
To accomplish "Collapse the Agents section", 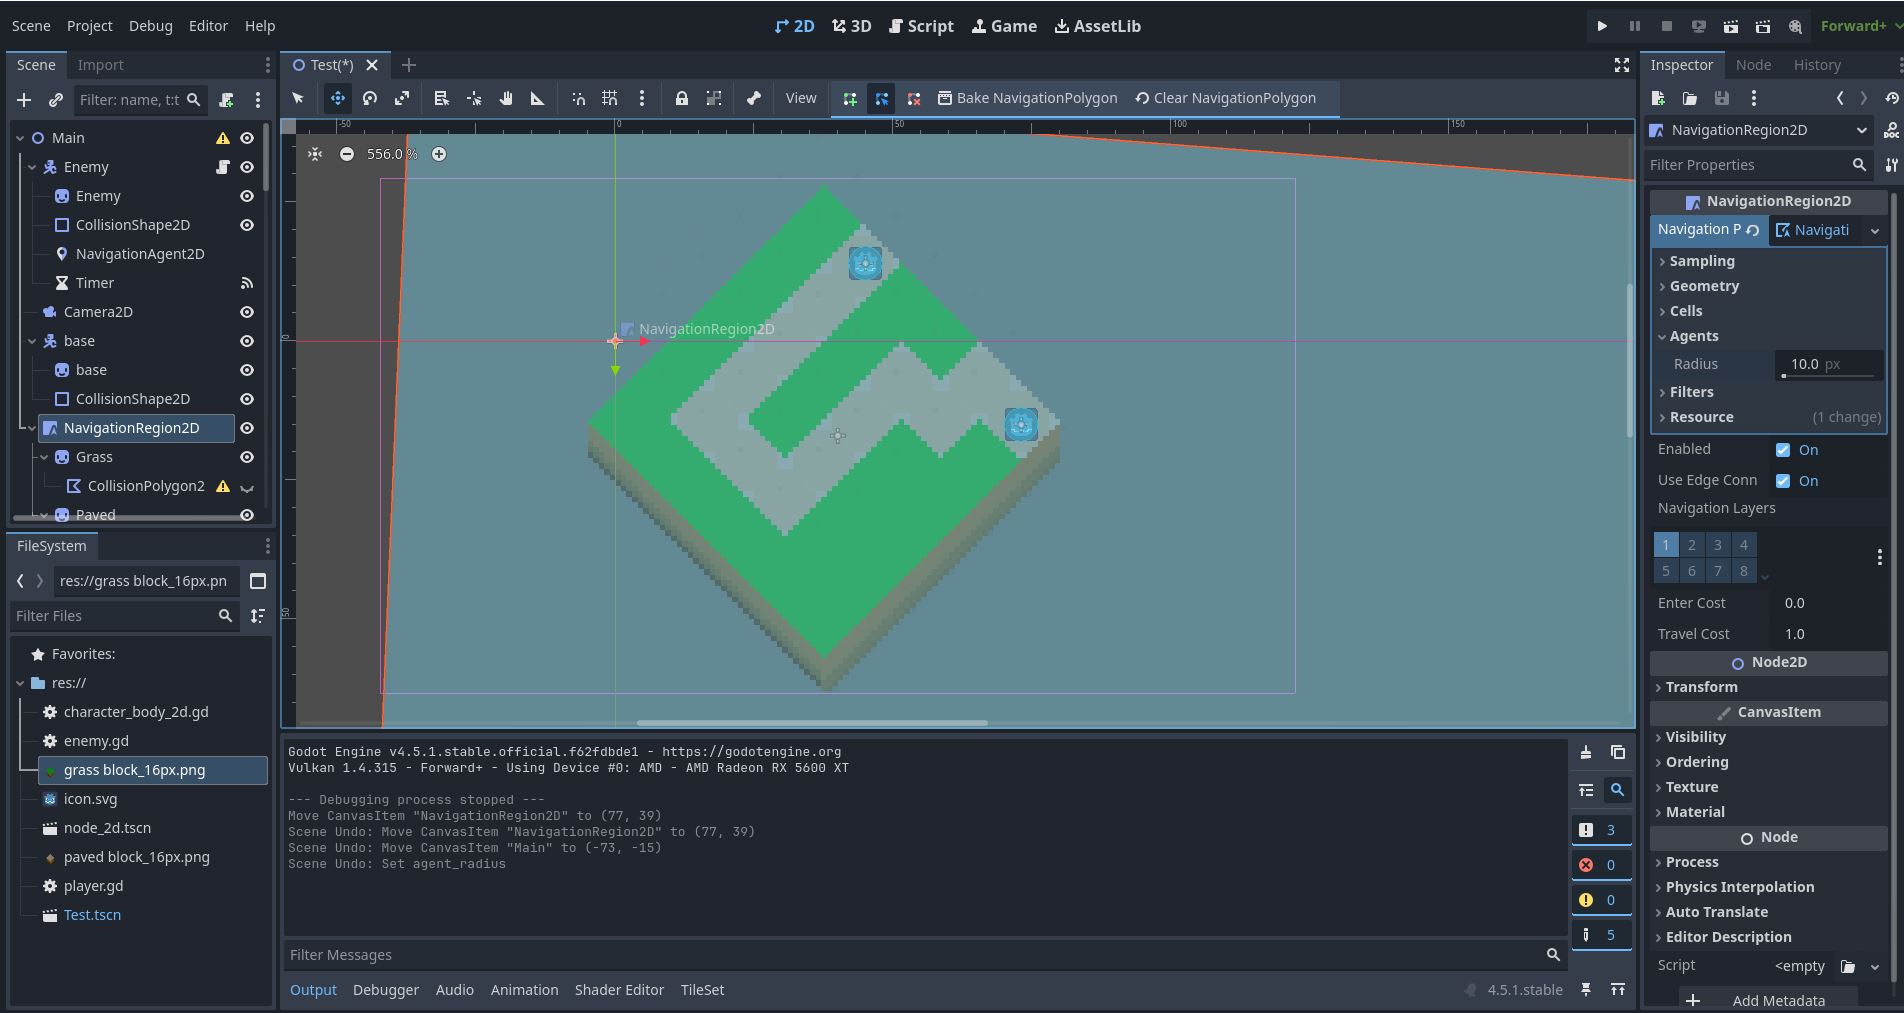I will pyautogui.click(x=1693, y=336).
